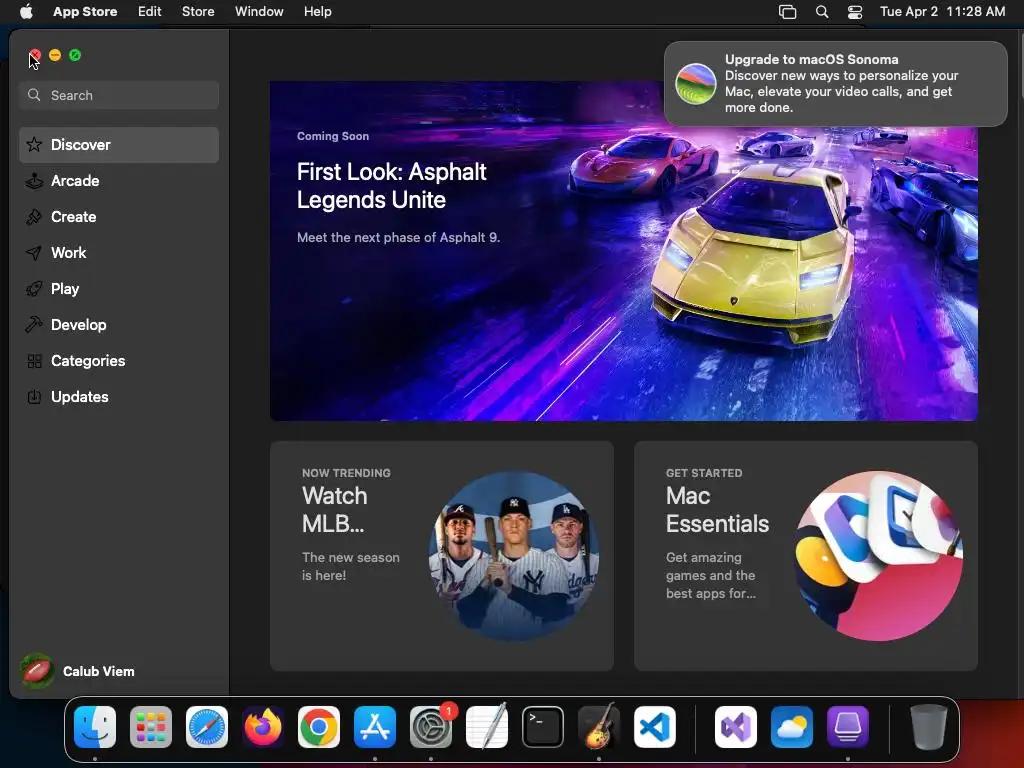
Task: Launch Safari from the Dock
Action: pos(207,727)
